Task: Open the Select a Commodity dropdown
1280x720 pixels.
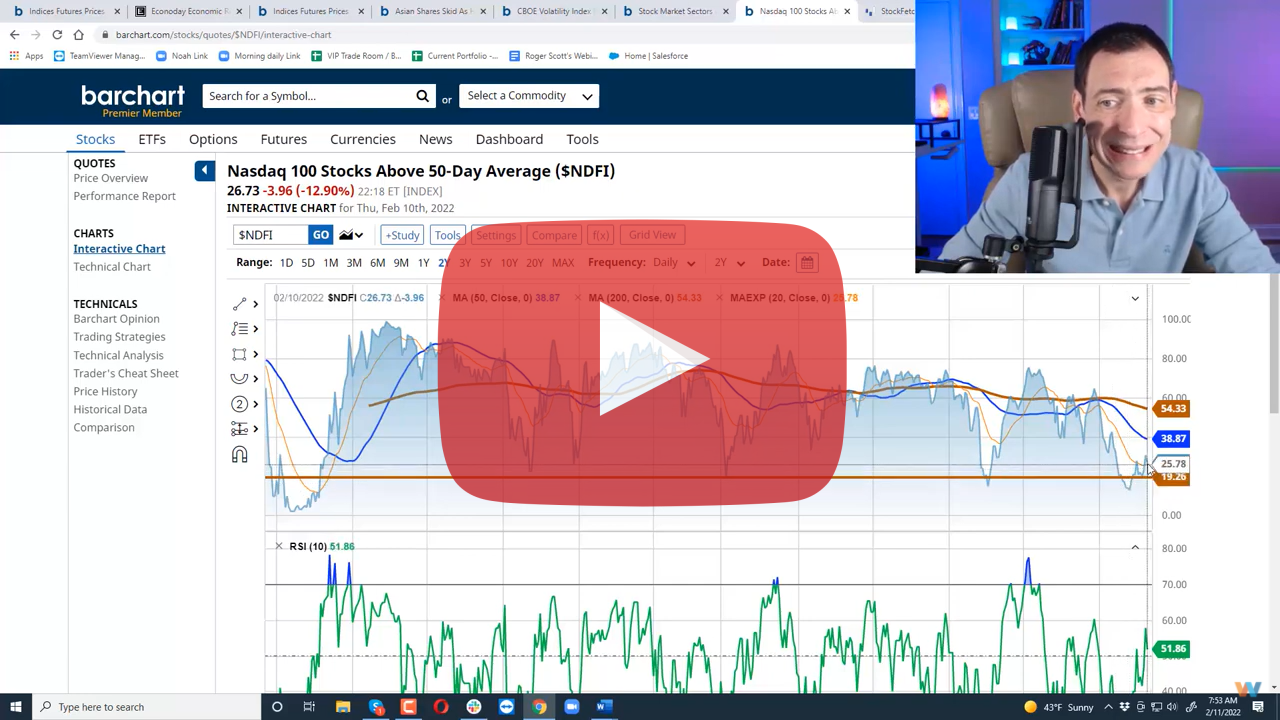Action: (x=529, y=96)
